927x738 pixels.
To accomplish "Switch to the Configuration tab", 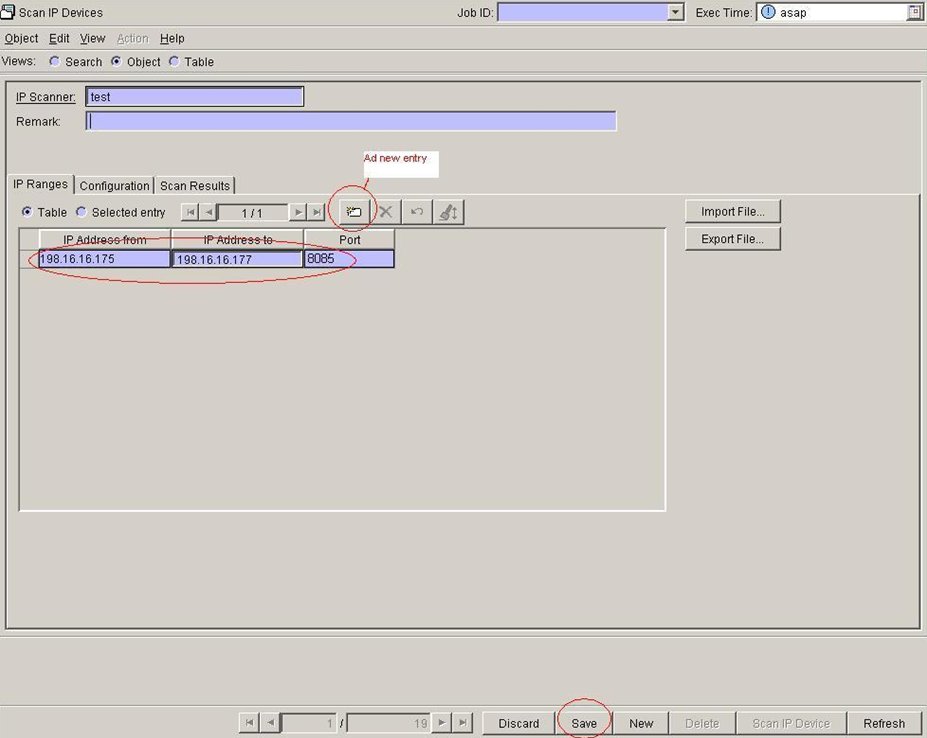I will click(114, 186).
